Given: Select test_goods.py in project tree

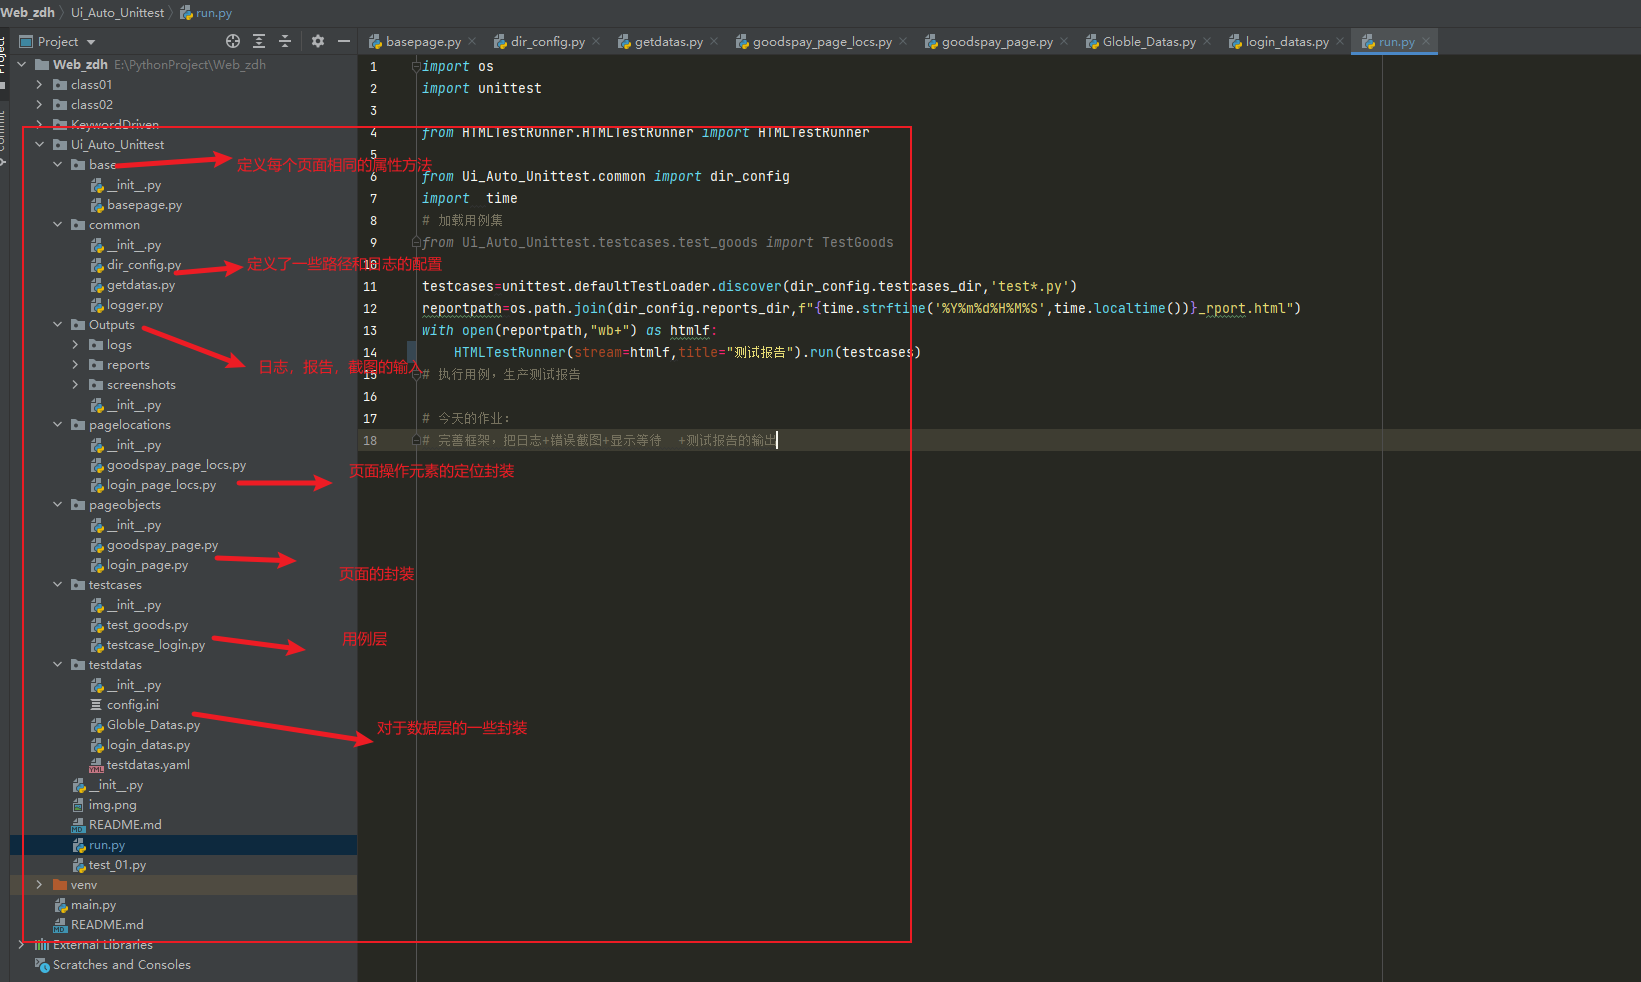Looking at the screenshot, I should pyautogui.click(x=147, y=625).
